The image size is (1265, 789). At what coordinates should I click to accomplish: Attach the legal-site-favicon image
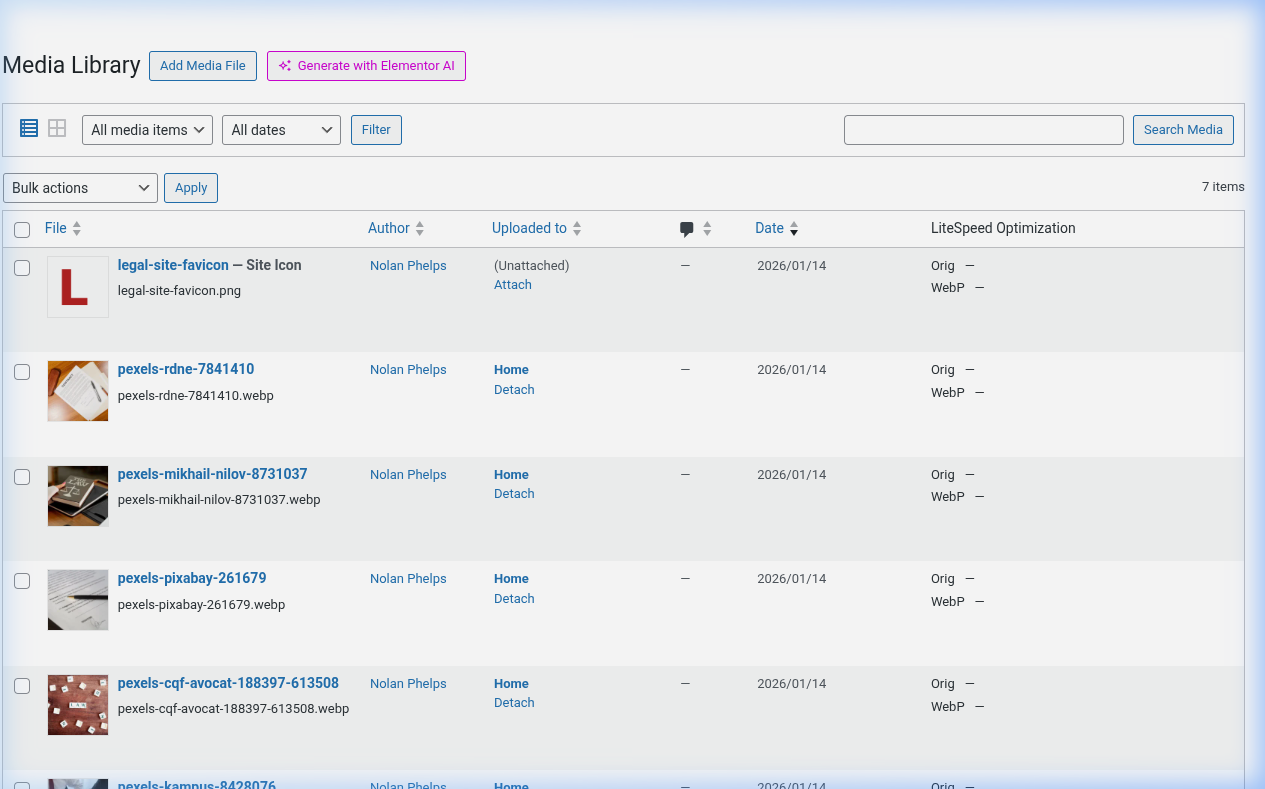tap(512, 284)
